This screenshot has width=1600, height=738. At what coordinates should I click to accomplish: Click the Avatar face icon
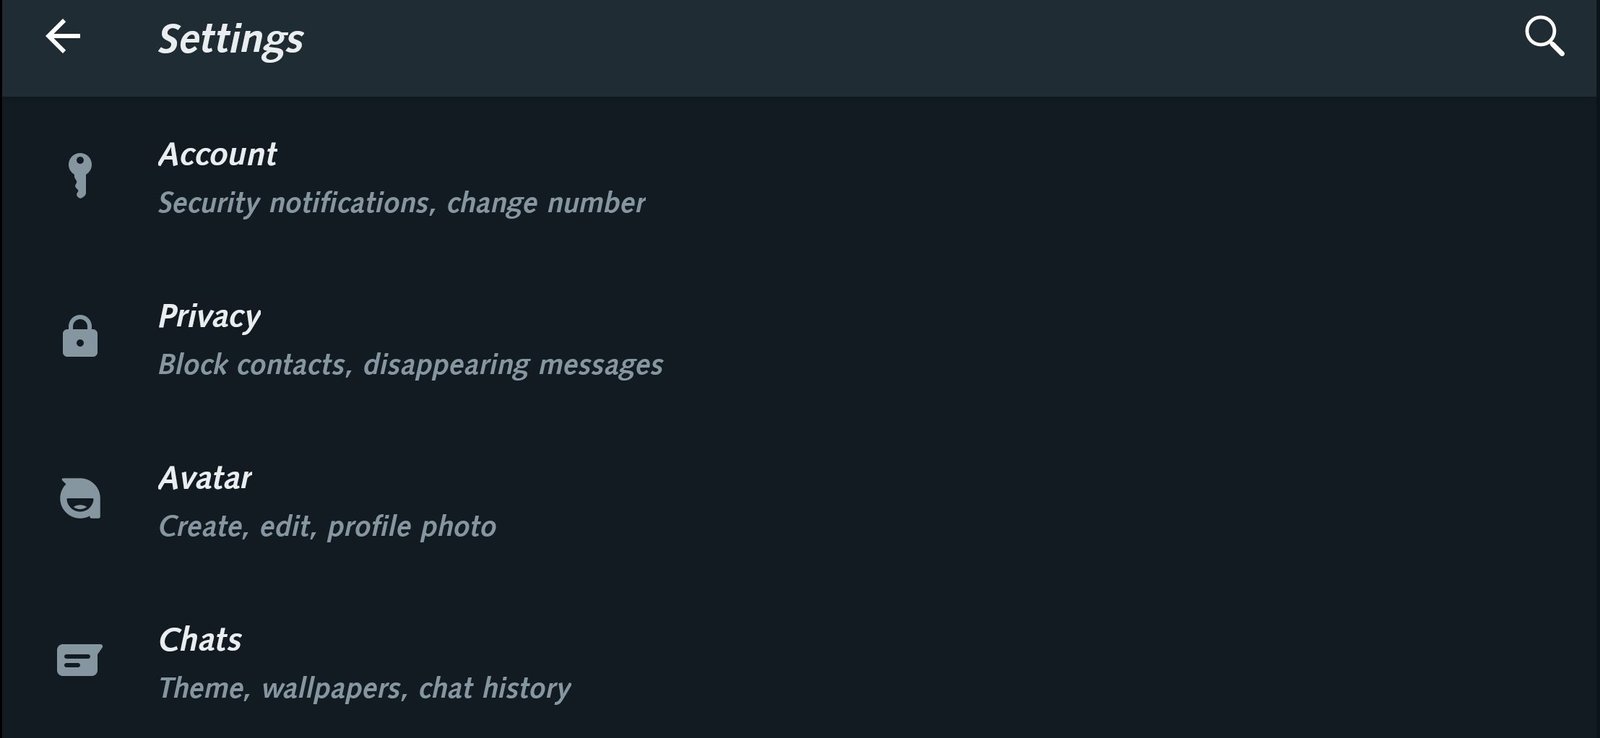pyautogui.click(x=80, y=498)
